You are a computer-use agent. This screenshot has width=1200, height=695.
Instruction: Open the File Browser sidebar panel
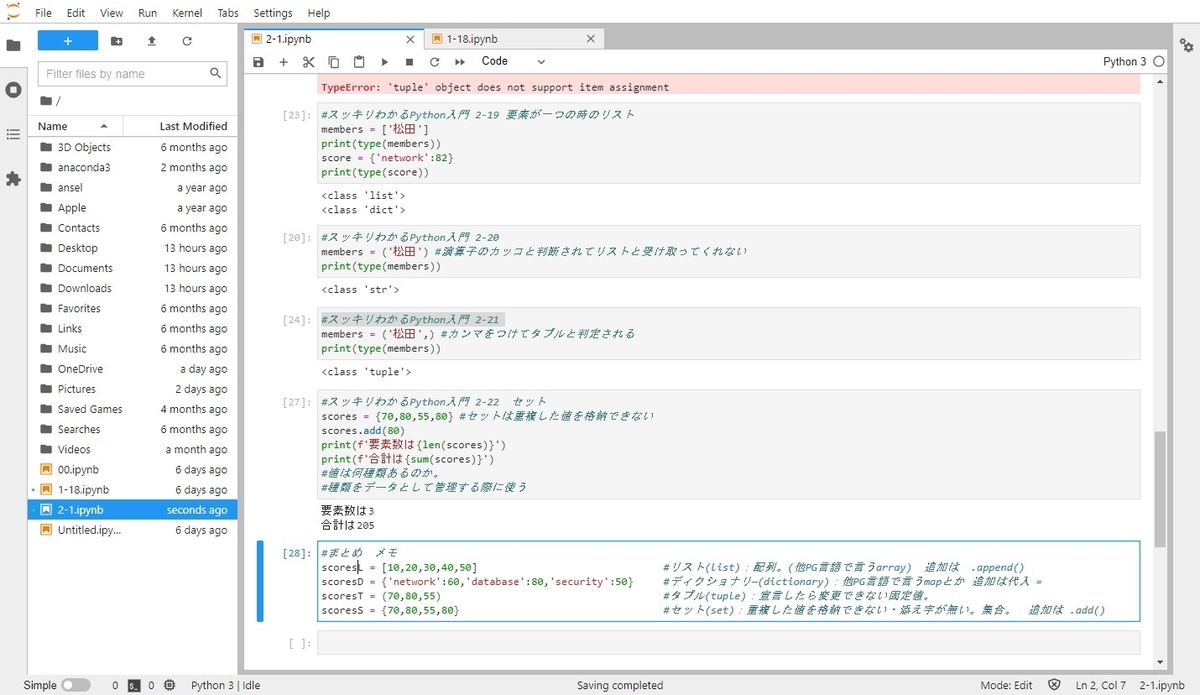(13, 45)
